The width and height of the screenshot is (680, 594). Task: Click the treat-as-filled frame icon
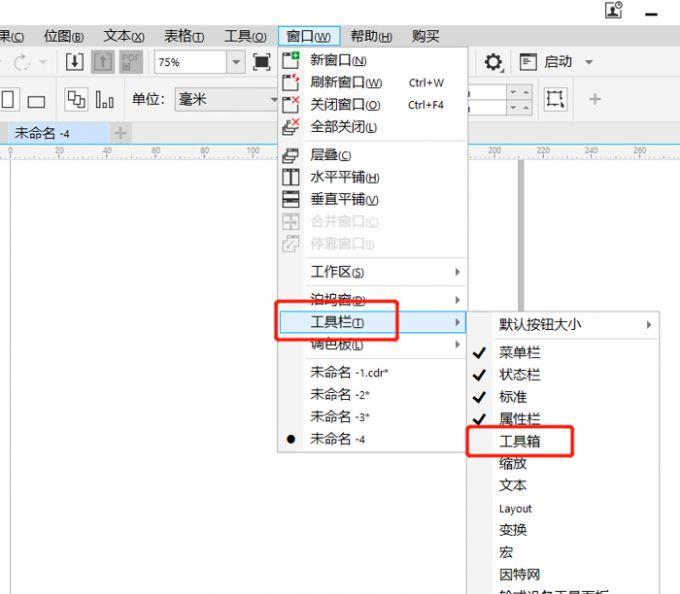point(555,99)
